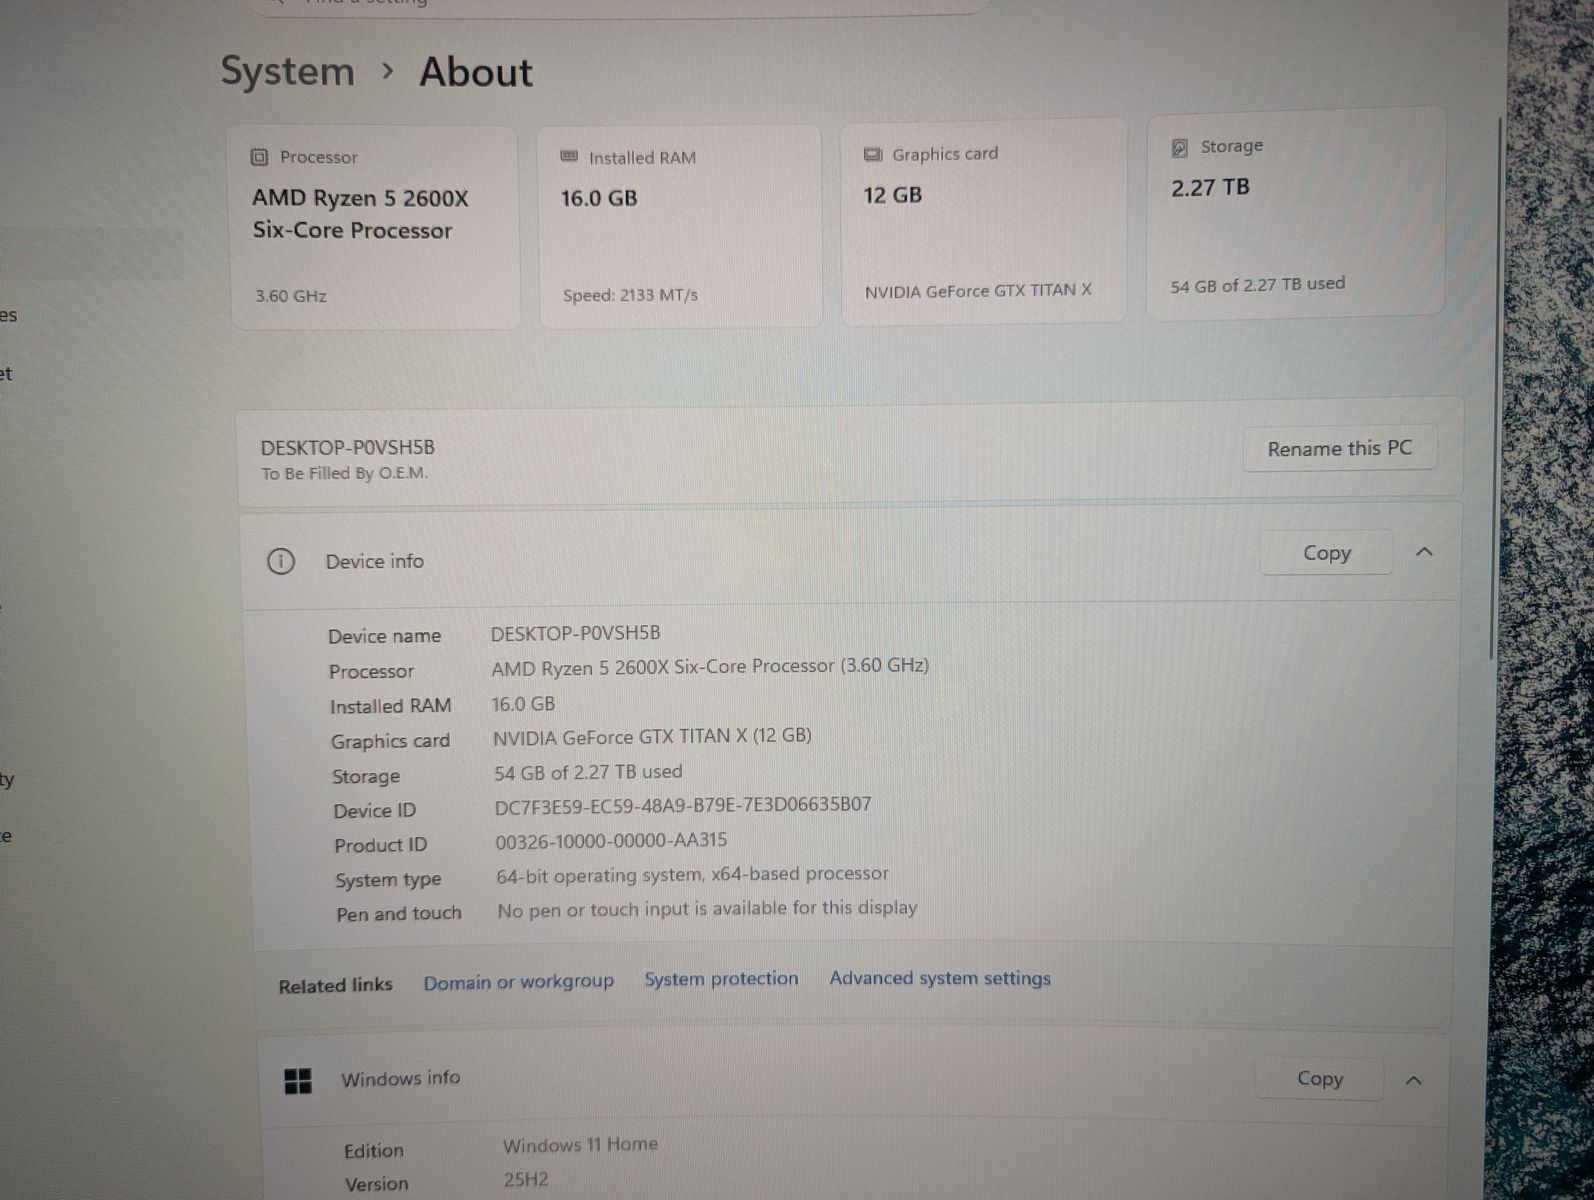
Task: Click the 'Windows info' section header label
Action: tap(400, 1079)
